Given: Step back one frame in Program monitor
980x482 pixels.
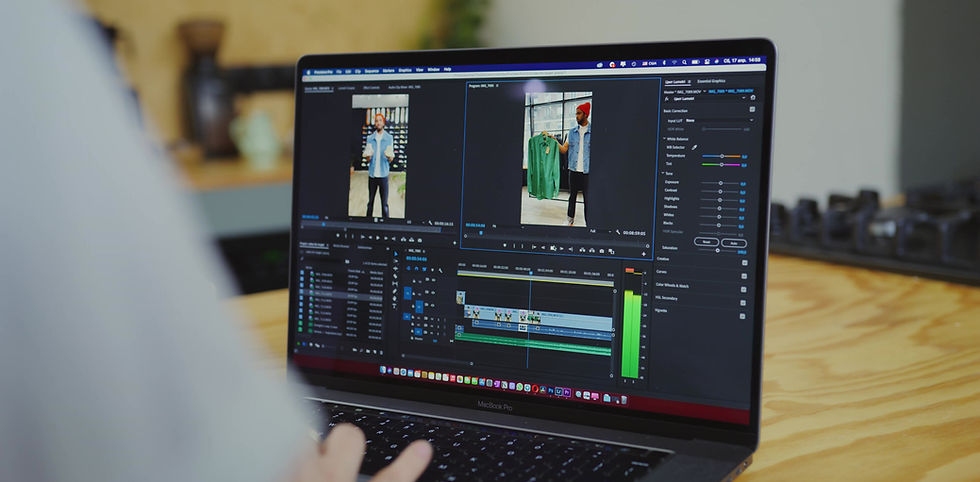Looking at the screenshot, I should (x=543, y=248).
